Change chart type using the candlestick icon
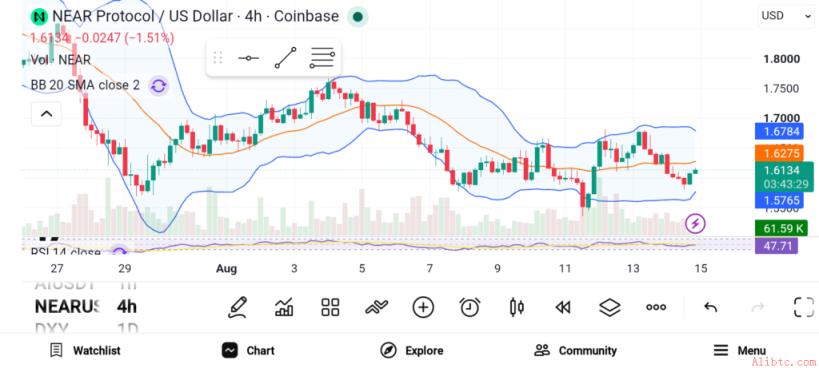 click(x=517, y=307)
